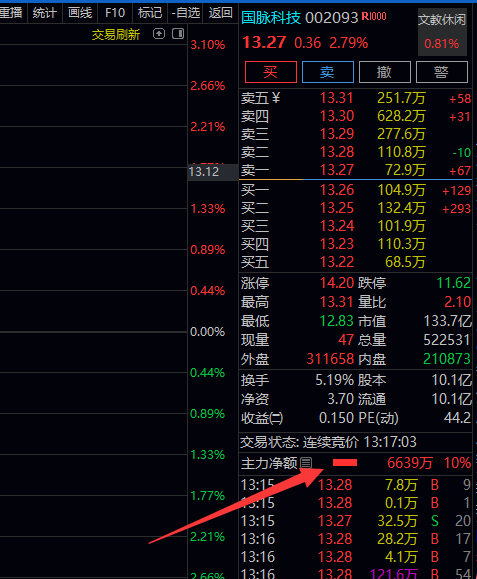Click the 警 alert button
The height and width of the screenshot is (579, 477).
pos(442,72)
